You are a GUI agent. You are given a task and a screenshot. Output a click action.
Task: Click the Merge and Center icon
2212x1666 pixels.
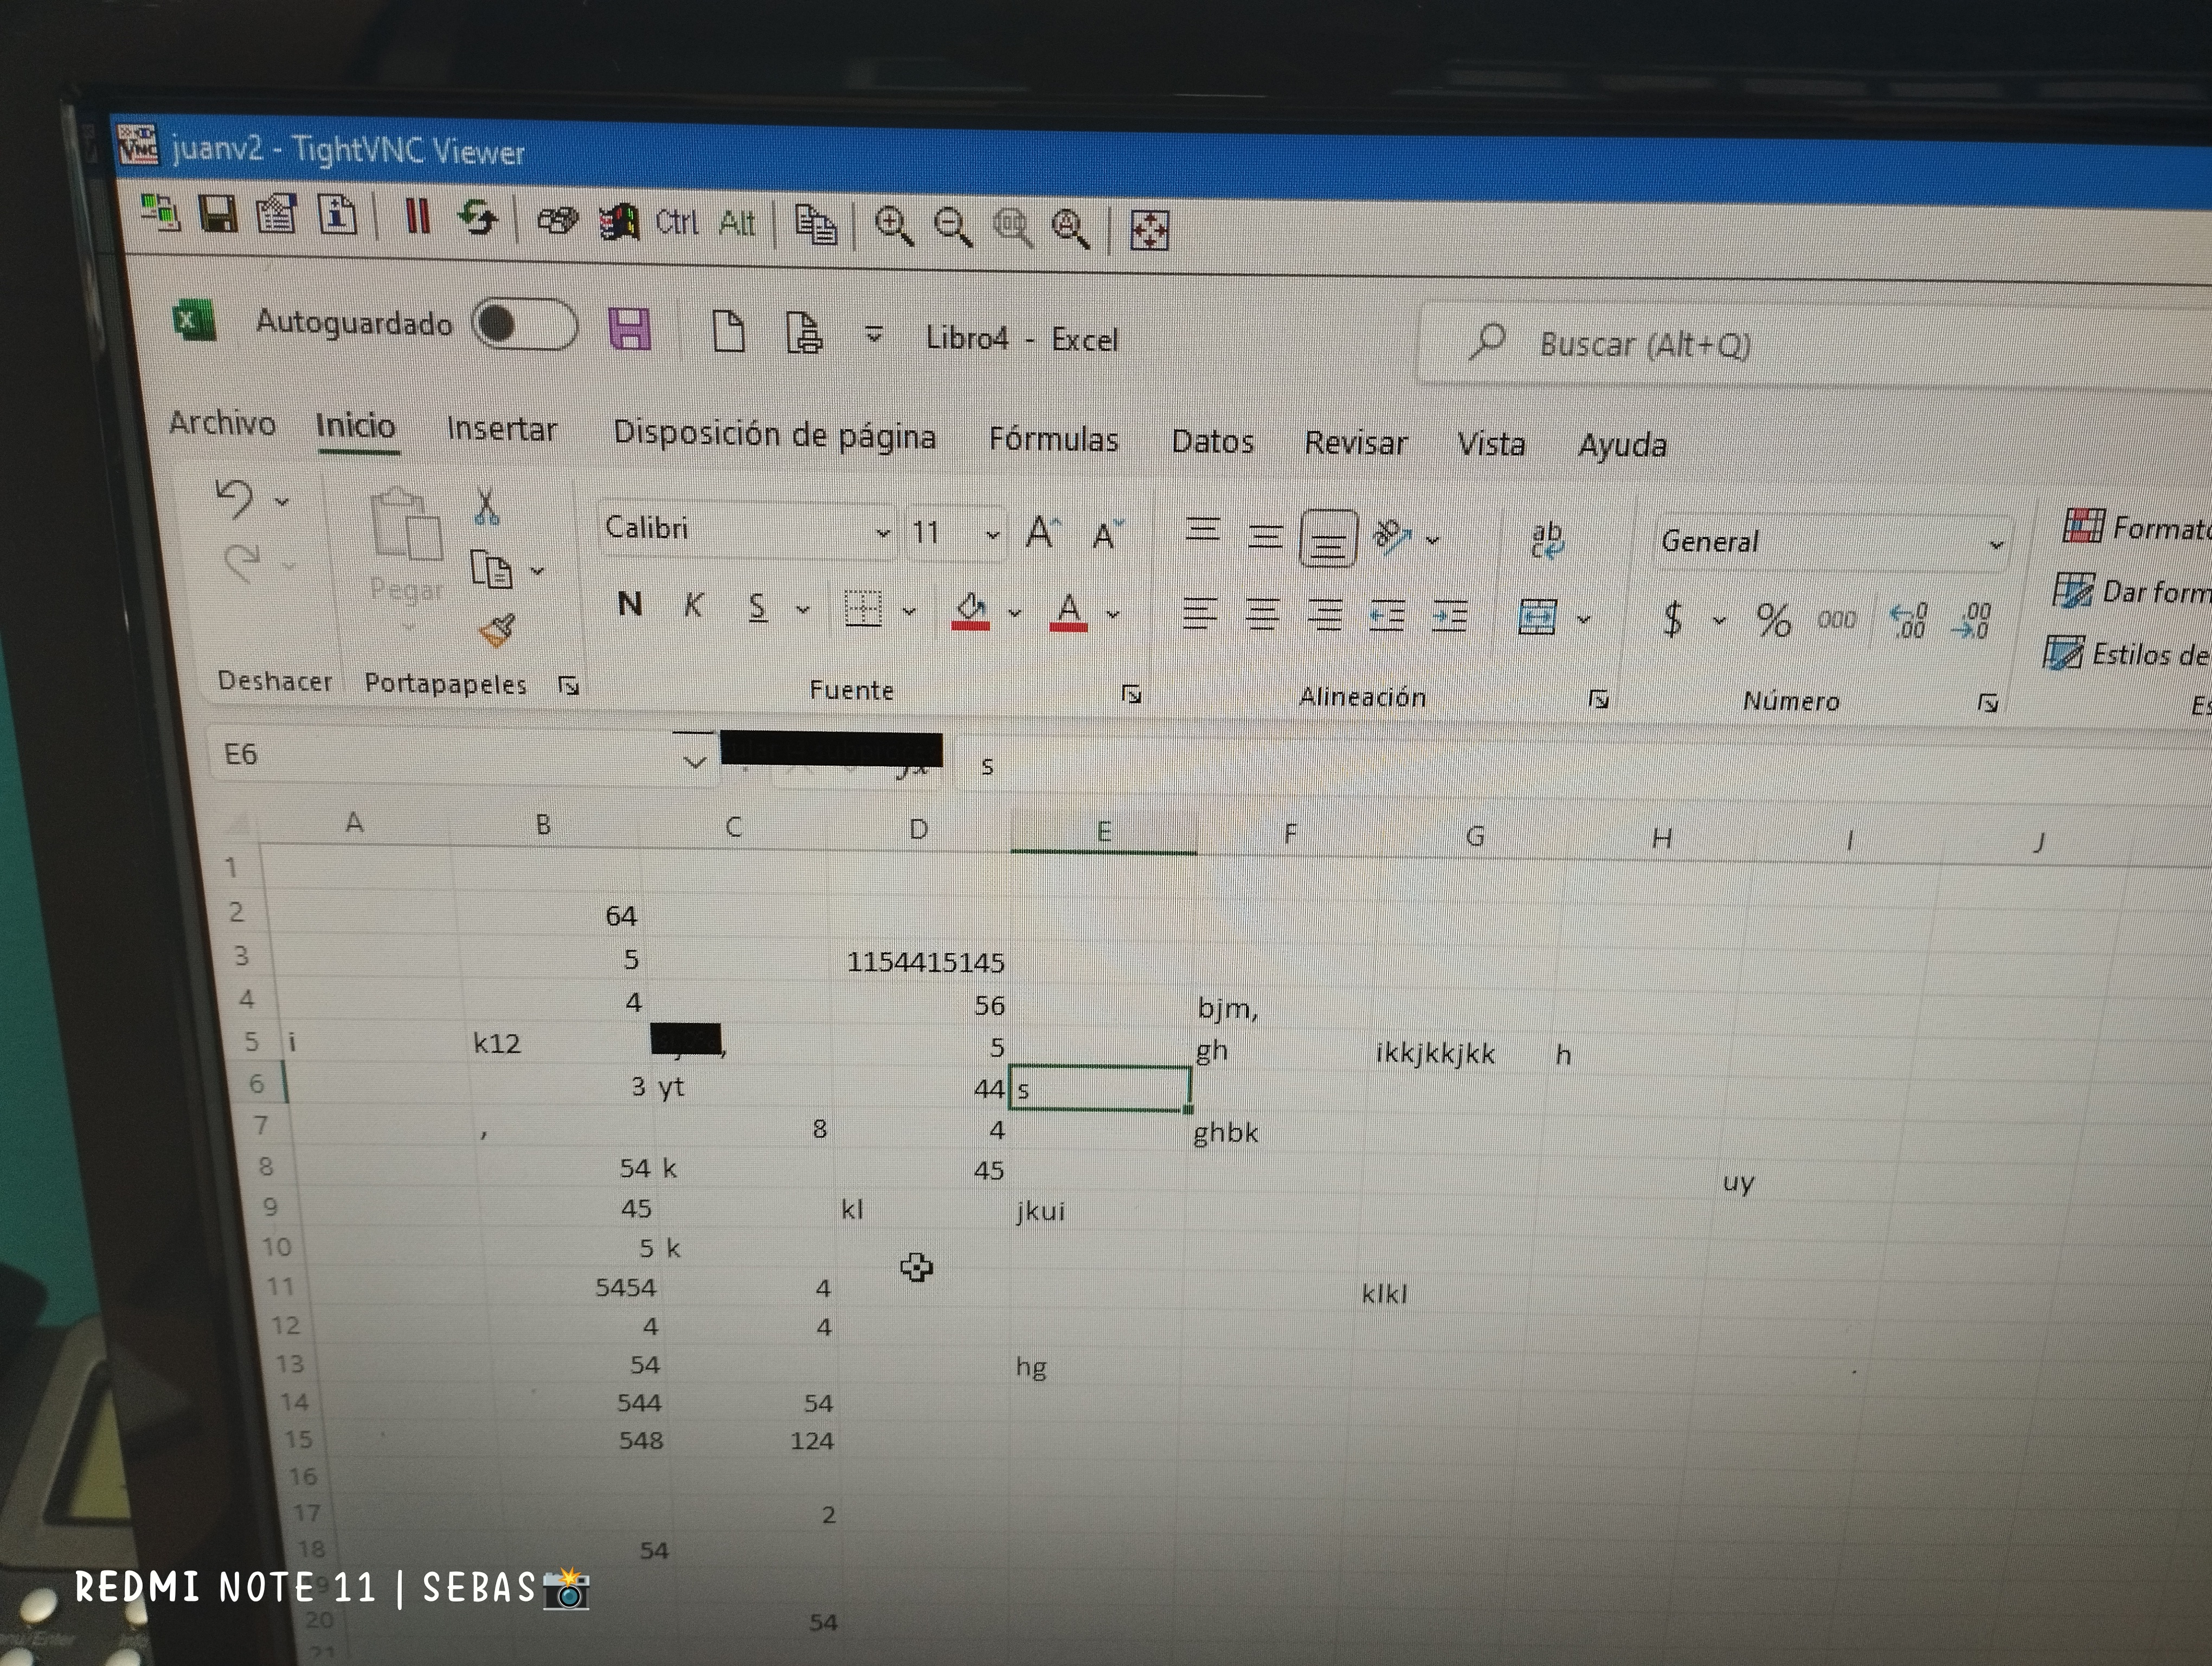click(1537, 617)
